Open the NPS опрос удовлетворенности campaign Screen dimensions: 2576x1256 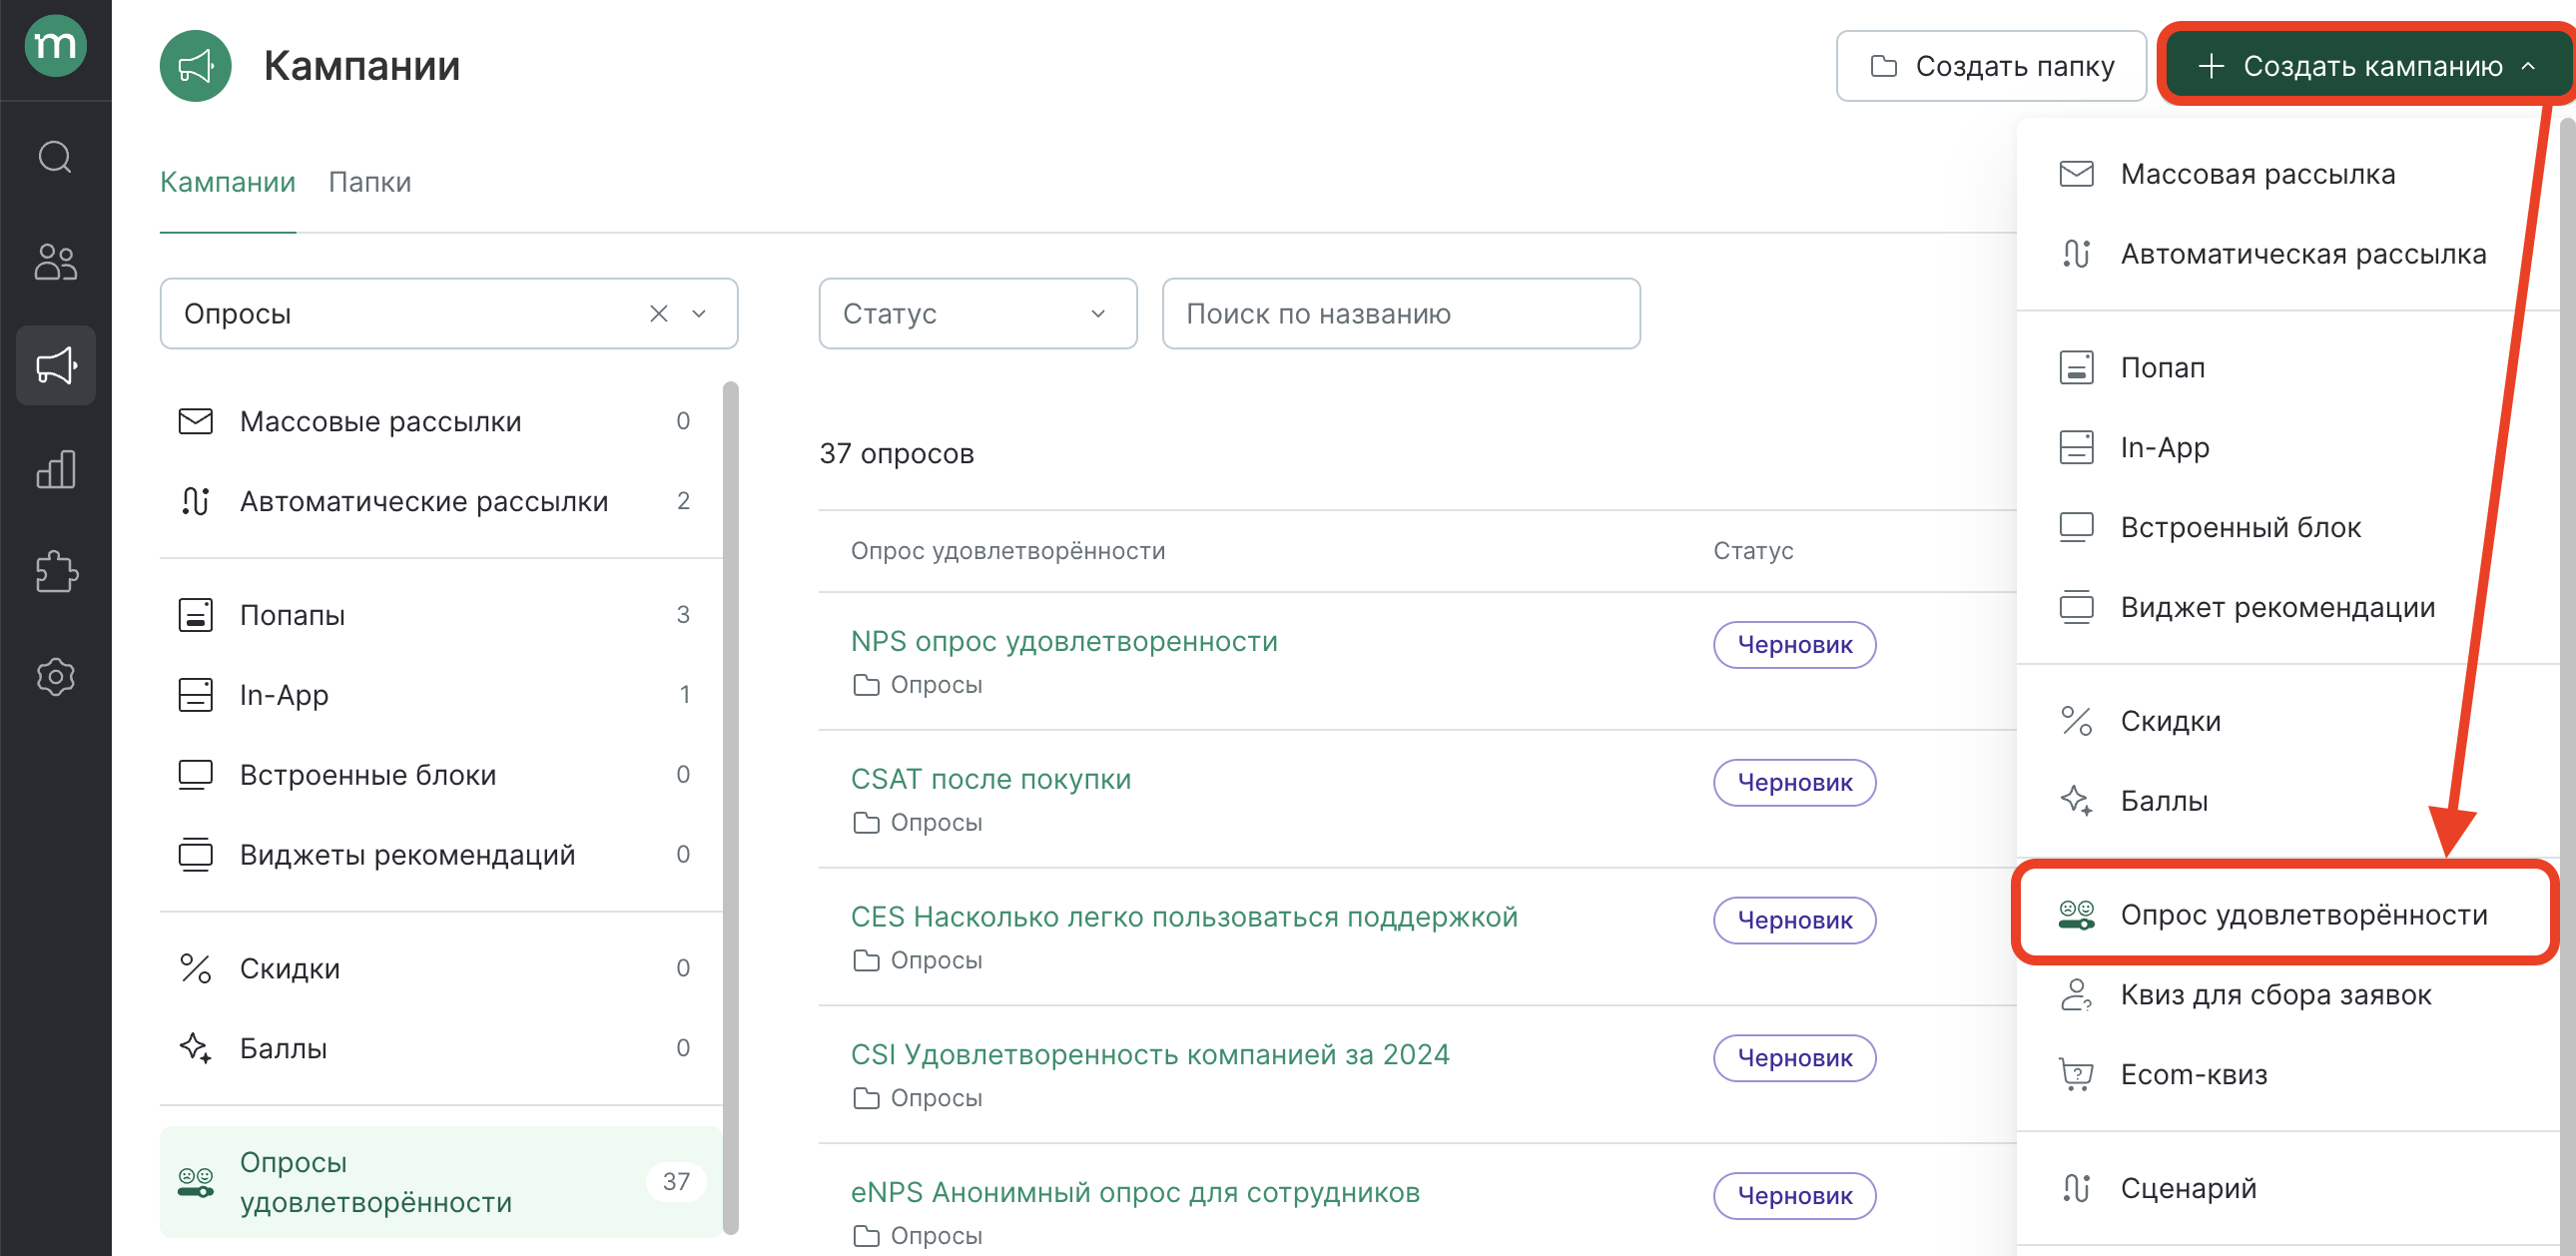pos(1064,642)
